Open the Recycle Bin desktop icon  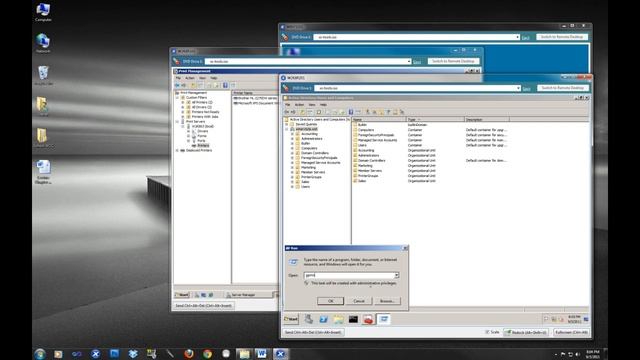click(x=43, y=76)
